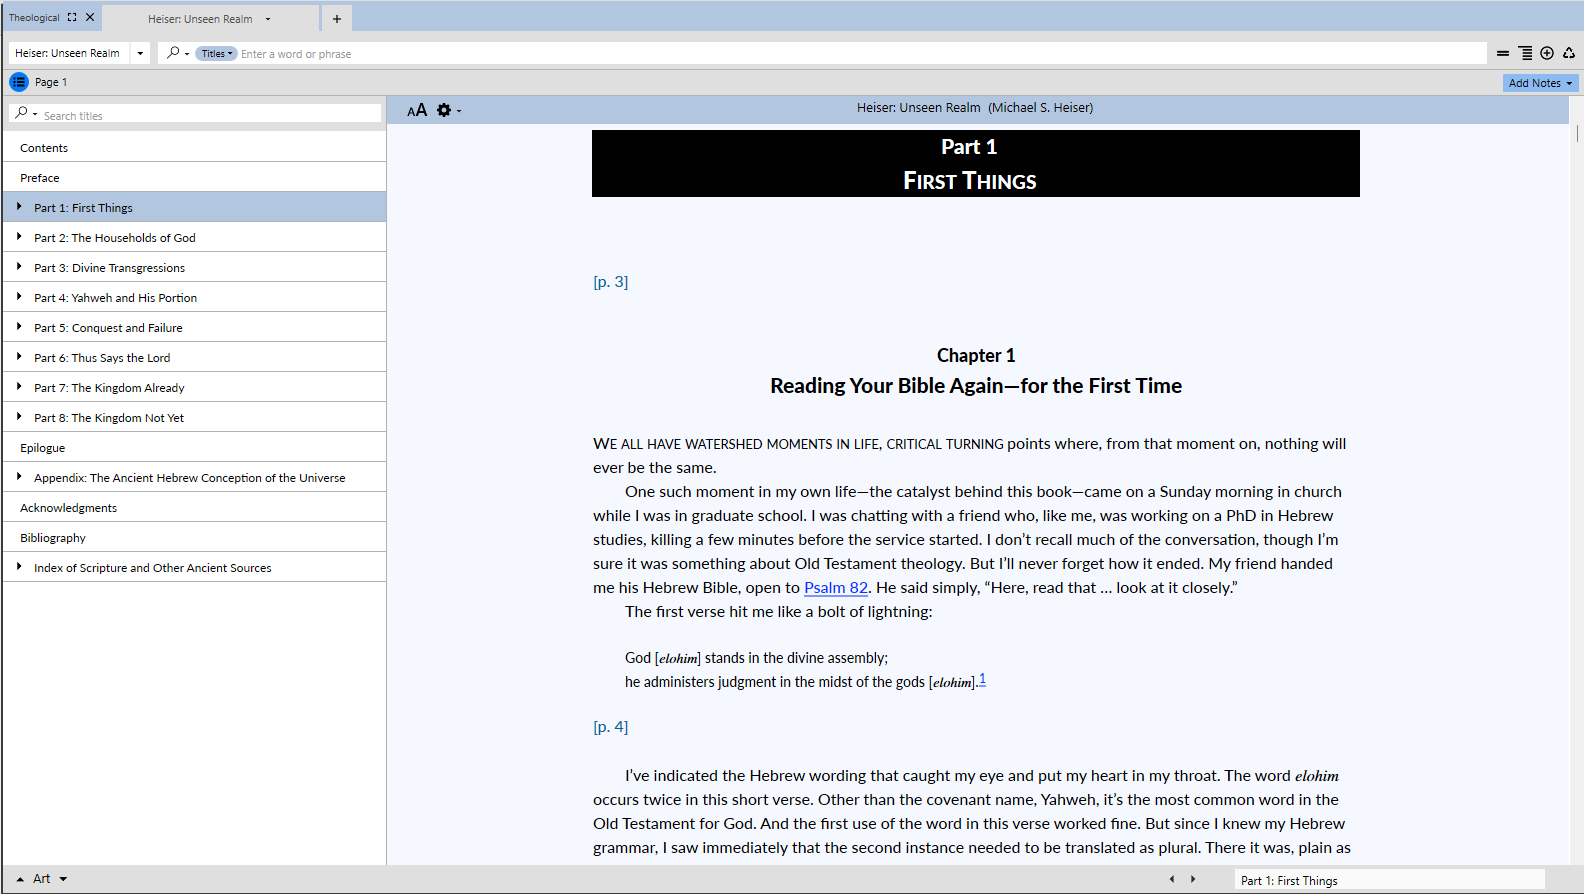
Task: Open the Titles search scope dropdown
Action: point(216,54)
